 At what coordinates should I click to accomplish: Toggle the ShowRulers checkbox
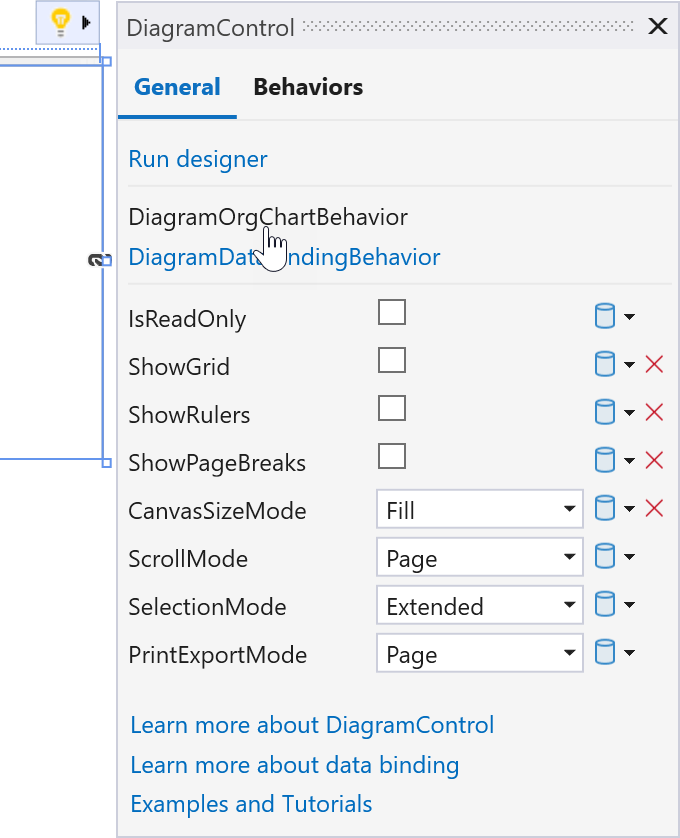tap(392, 408)
